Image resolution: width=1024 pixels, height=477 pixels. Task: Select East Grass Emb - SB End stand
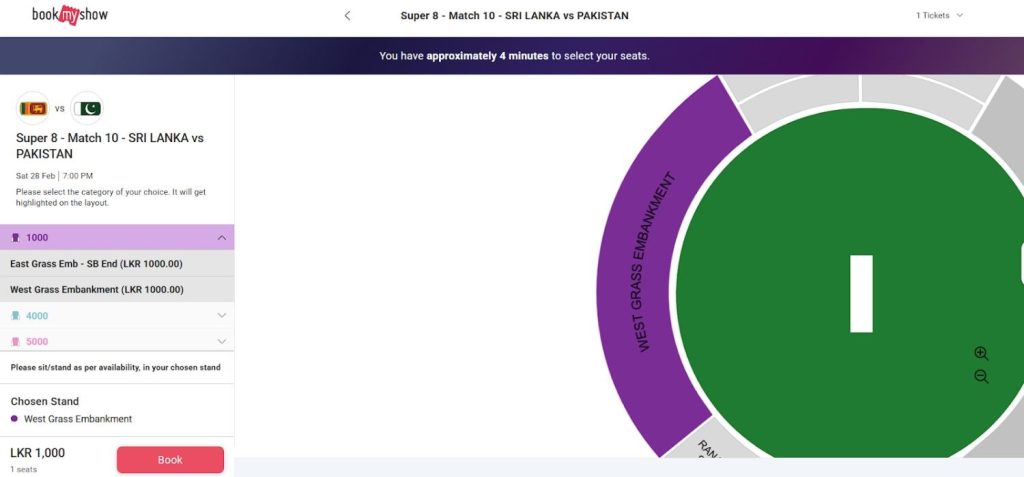[x=96, y=264]
